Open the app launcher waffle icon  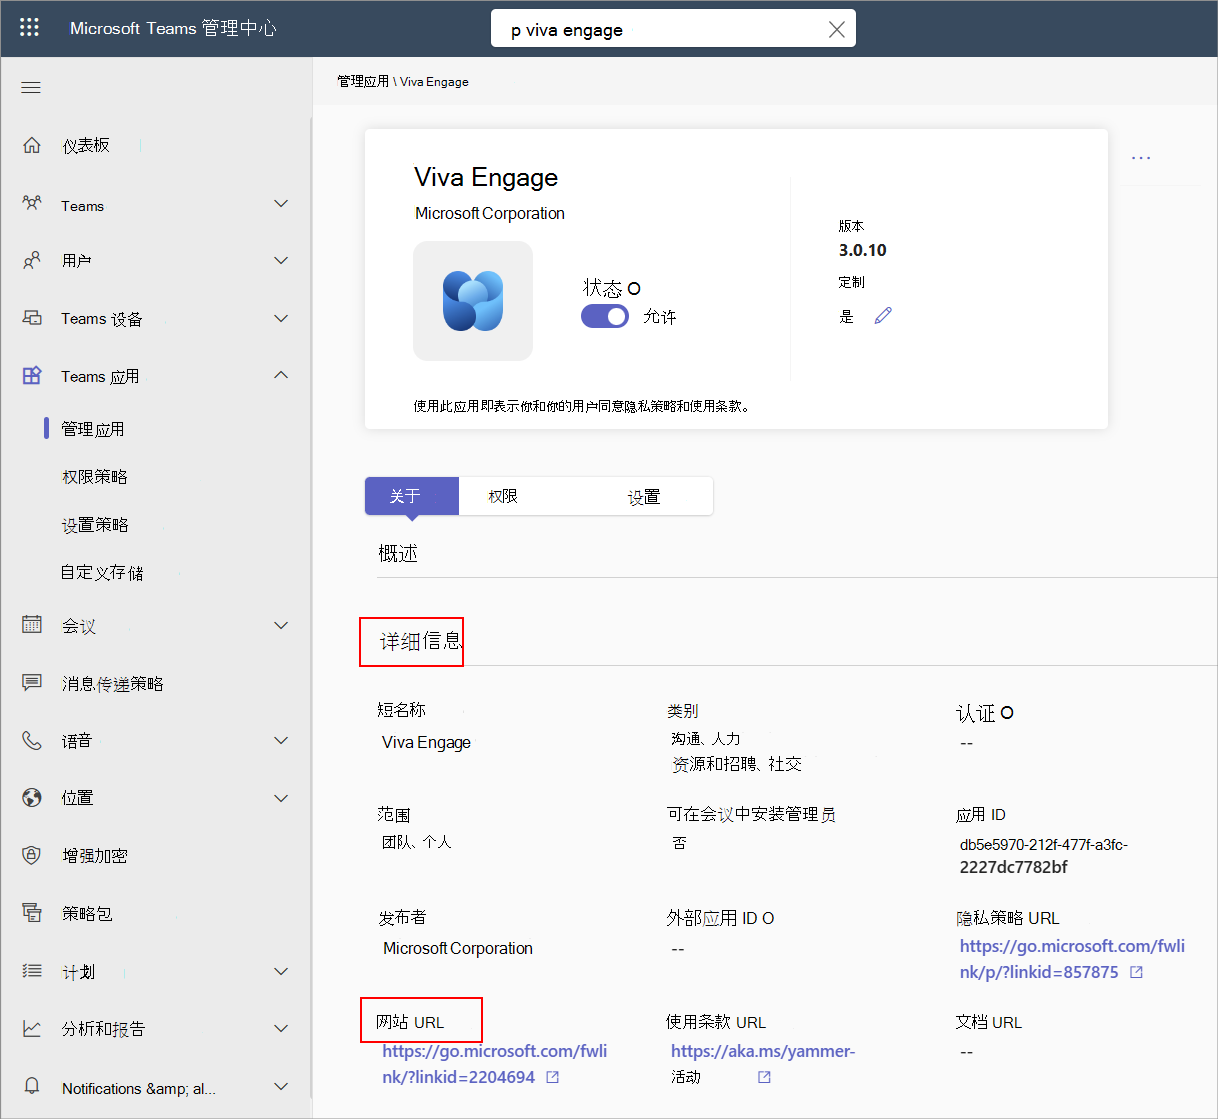pos(30,28)
